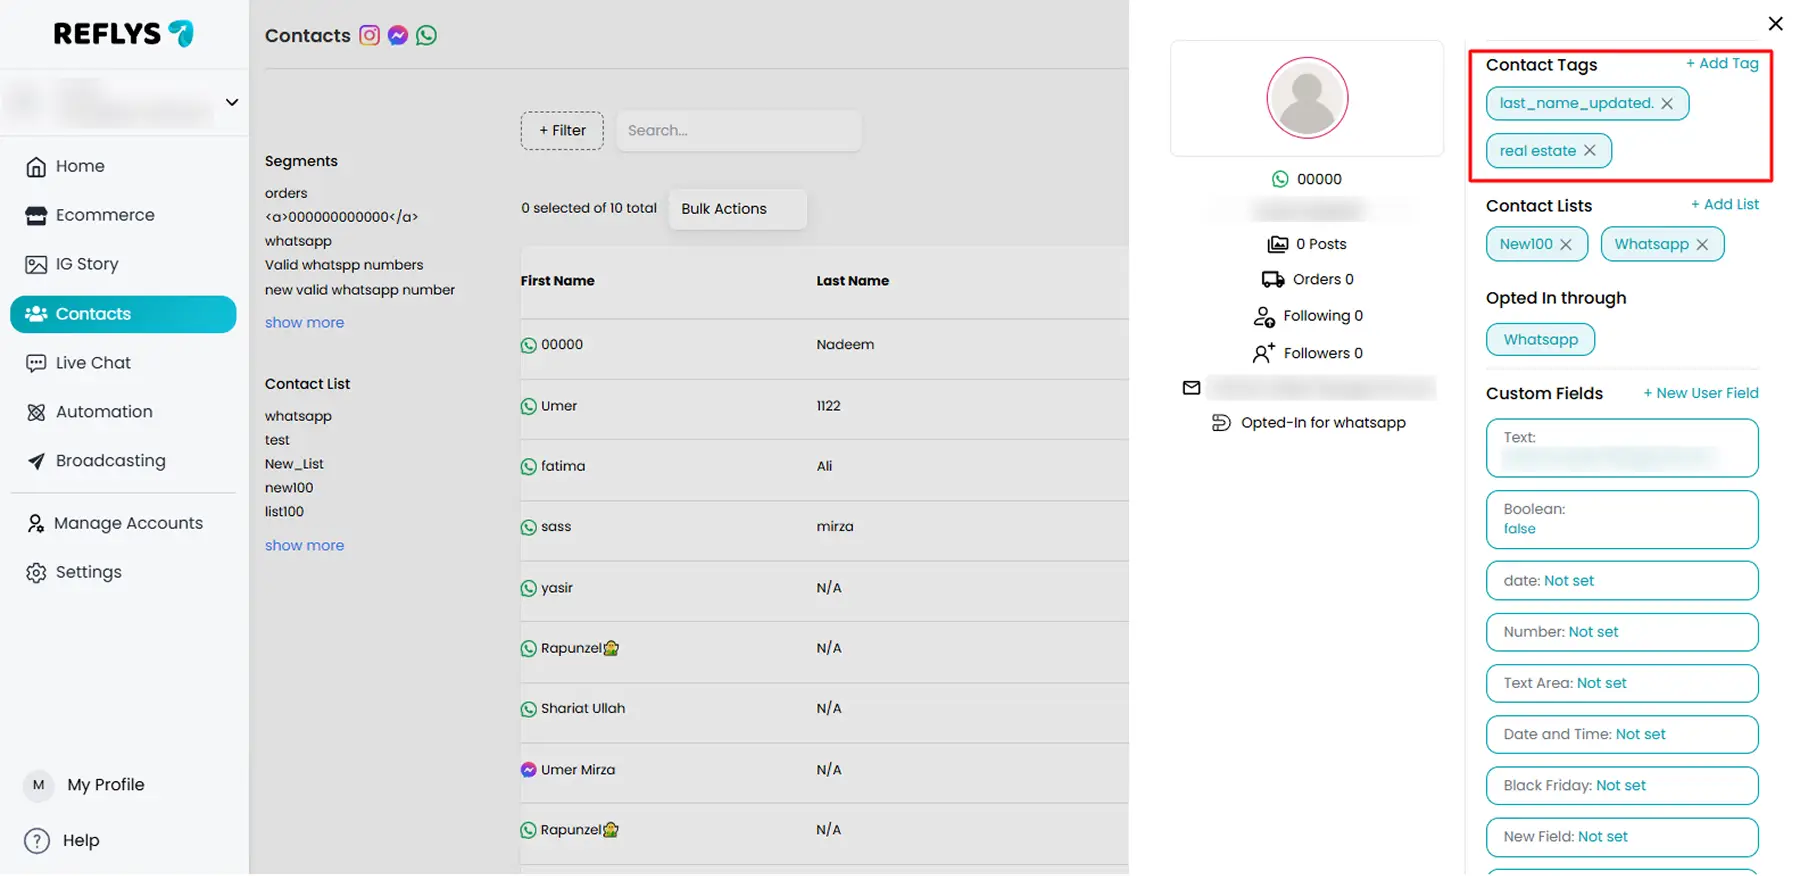Viewport: 1800px width, 876px height.
Task: Show more Contact List entries
Action: click(304, 546)
